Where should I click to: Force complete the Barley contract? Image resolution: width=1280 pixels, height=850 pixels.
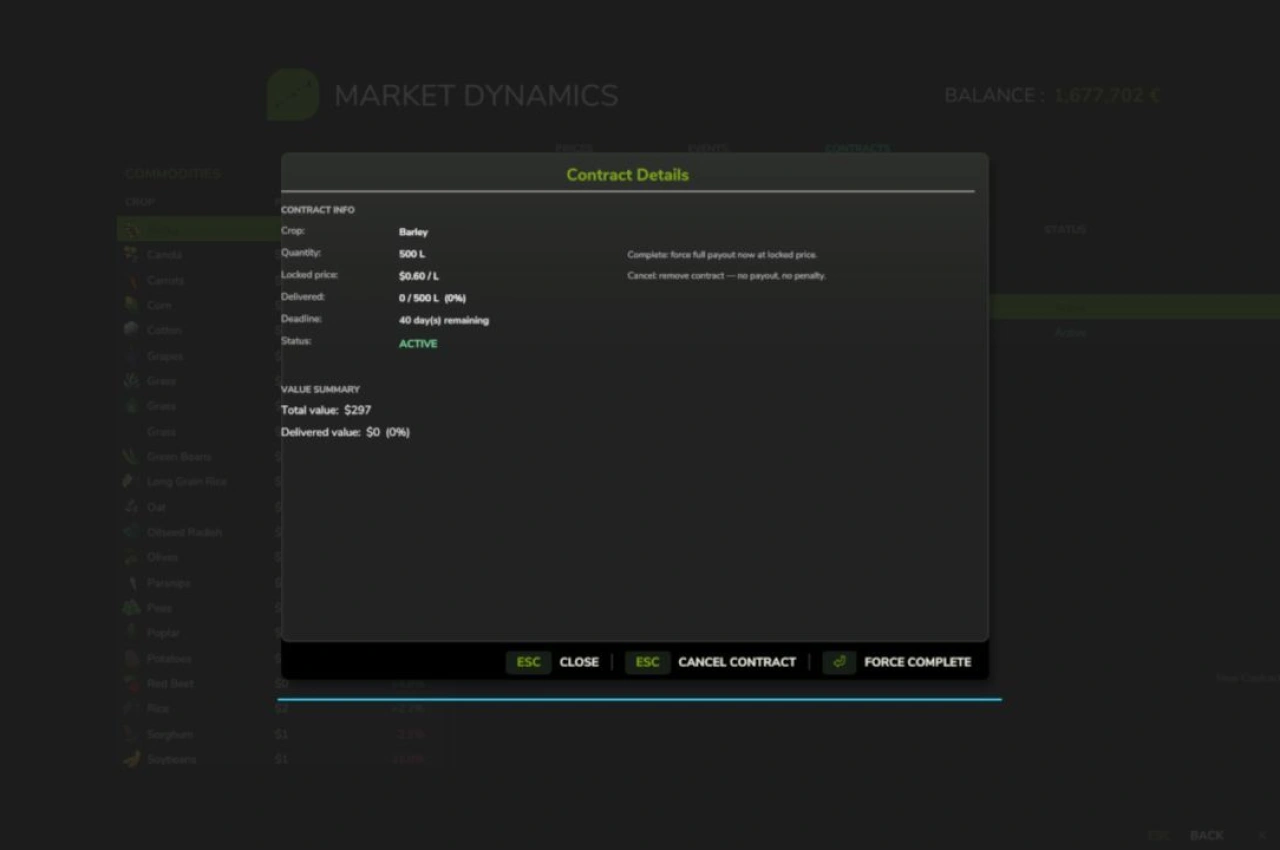[917, 662]
